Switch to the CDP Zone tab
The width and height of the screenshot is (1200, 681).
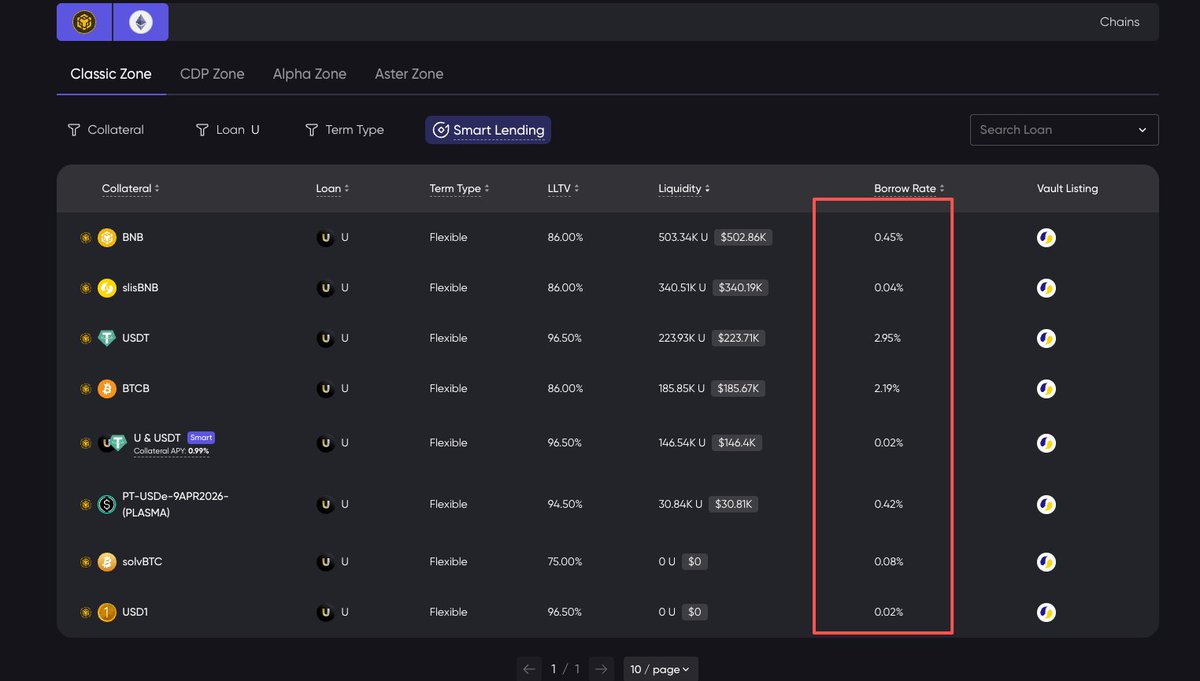point(212,74)
